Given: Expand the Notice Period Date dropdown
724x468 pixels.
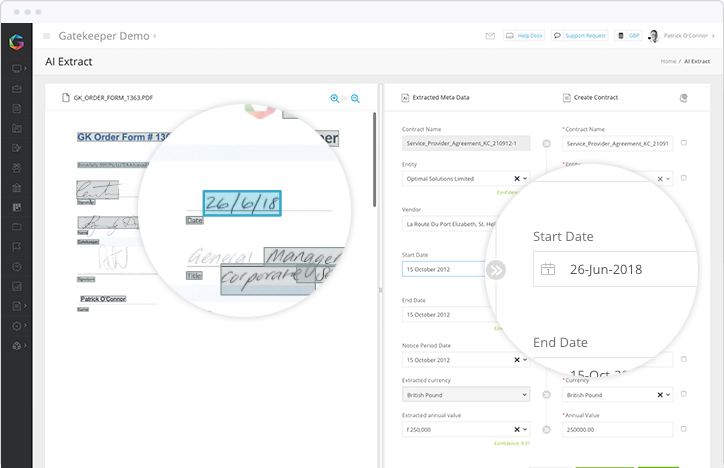Looking at the screenshot, I should pos(526,359).
